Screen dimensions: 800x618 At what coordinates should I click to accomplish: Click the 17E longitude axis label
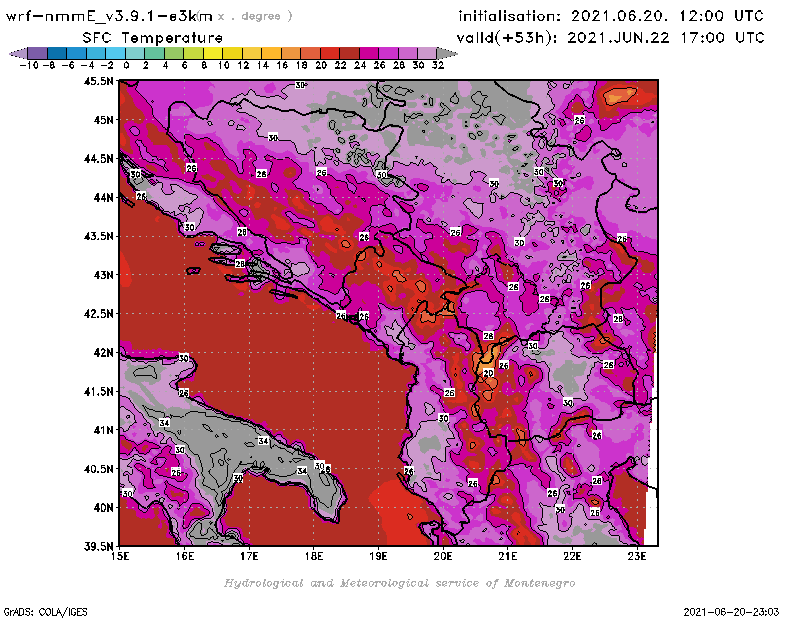[x=249, y=556]
